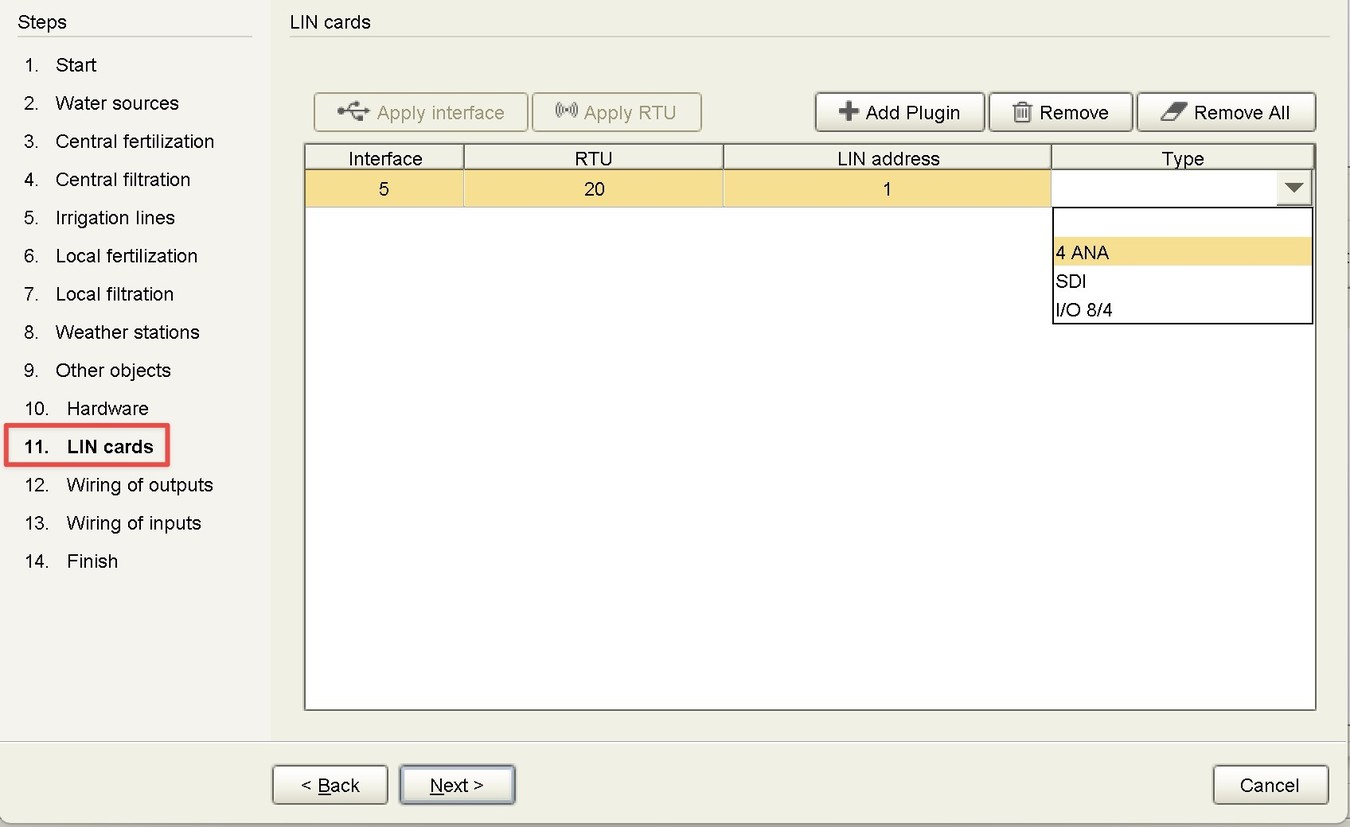This screenshot has height=827, width=1350.
Task: Select the blank option in Type list
Action: click(x=1182, y=223)
